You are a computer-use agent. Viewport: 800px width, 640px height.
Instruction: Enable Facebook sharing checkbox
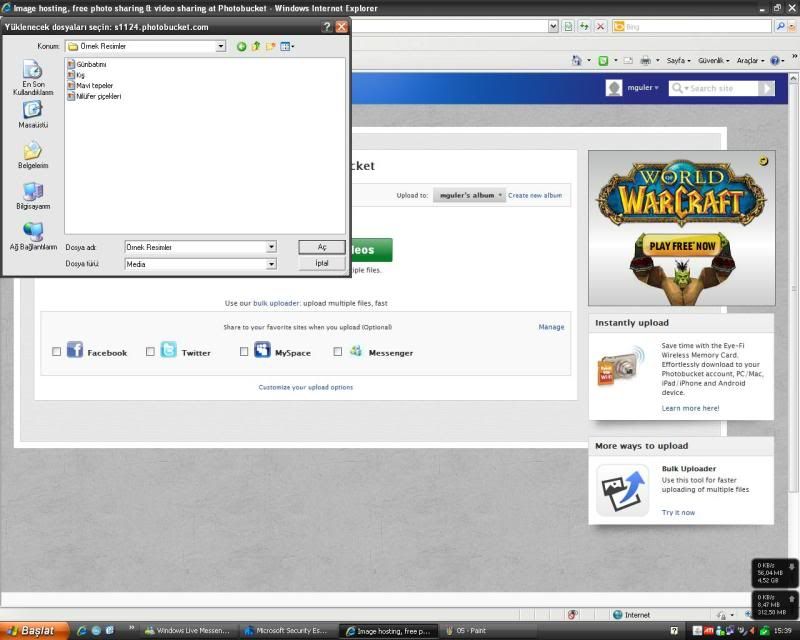click(x=56, y=352)
